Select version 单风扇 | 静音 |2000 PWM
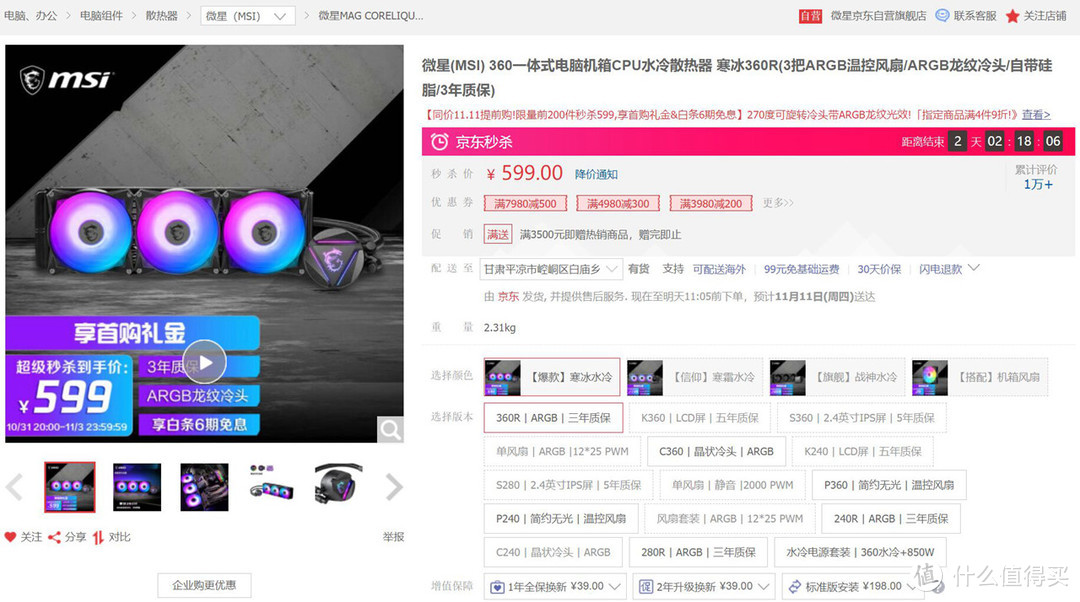 (x=733, y=485)
